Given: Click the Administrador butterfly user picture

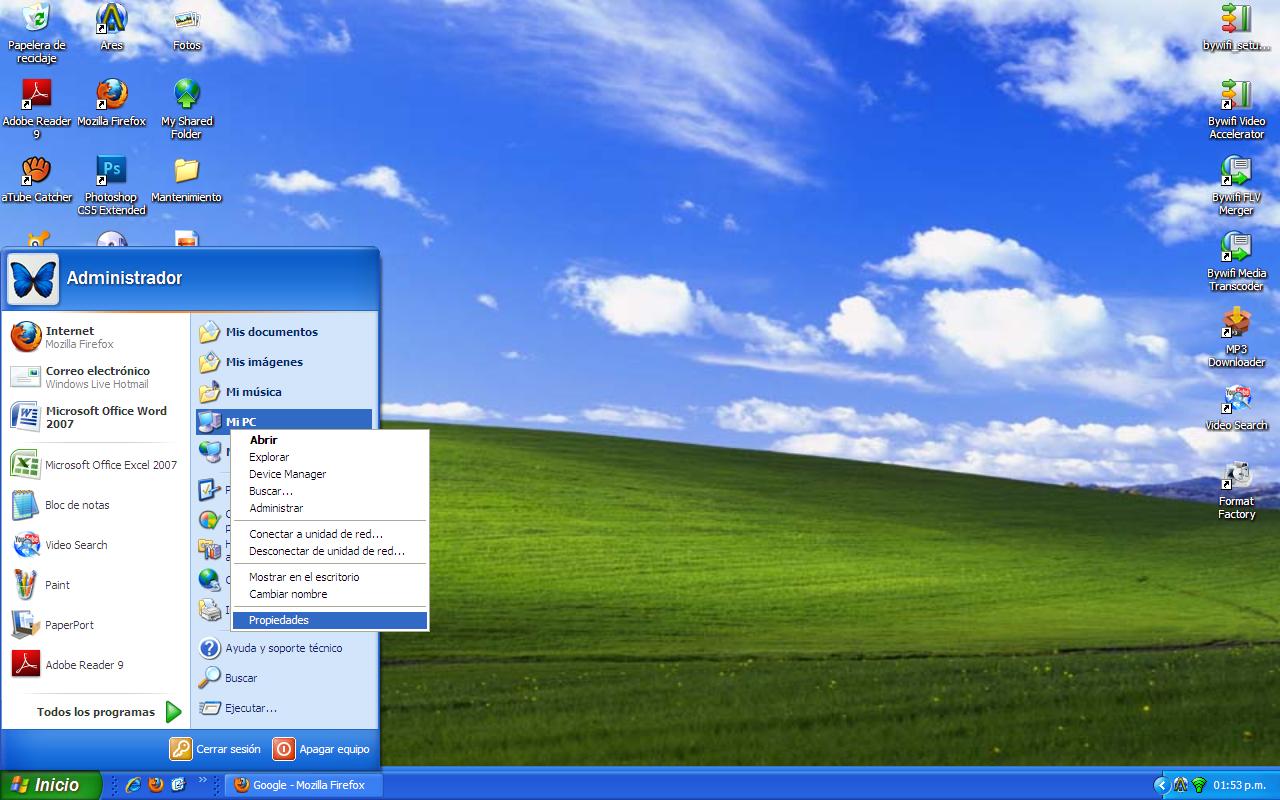Looking at the screenshot, I should [x=33, y=278].
